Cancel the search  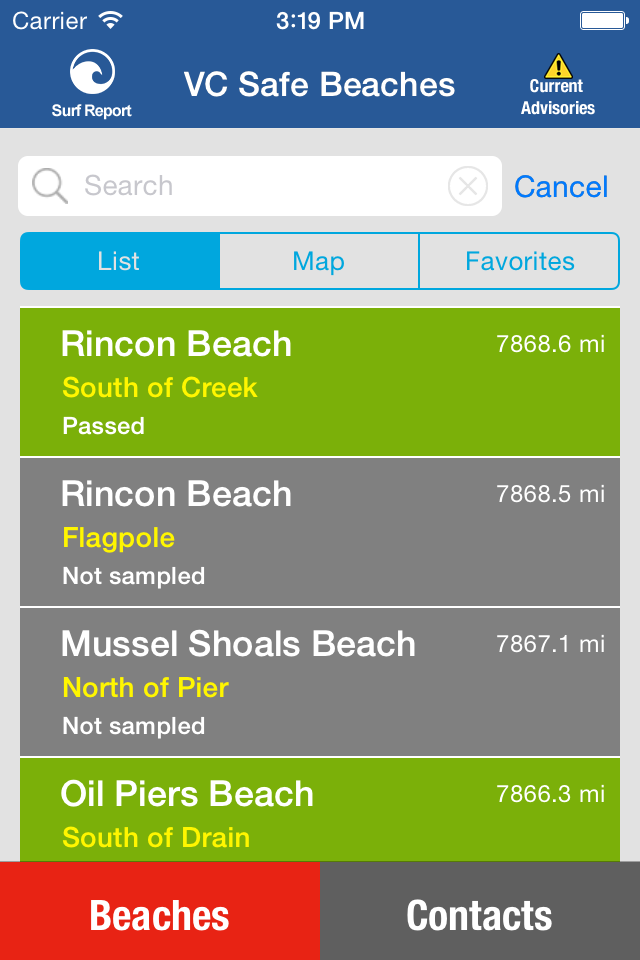pos(561,187)
